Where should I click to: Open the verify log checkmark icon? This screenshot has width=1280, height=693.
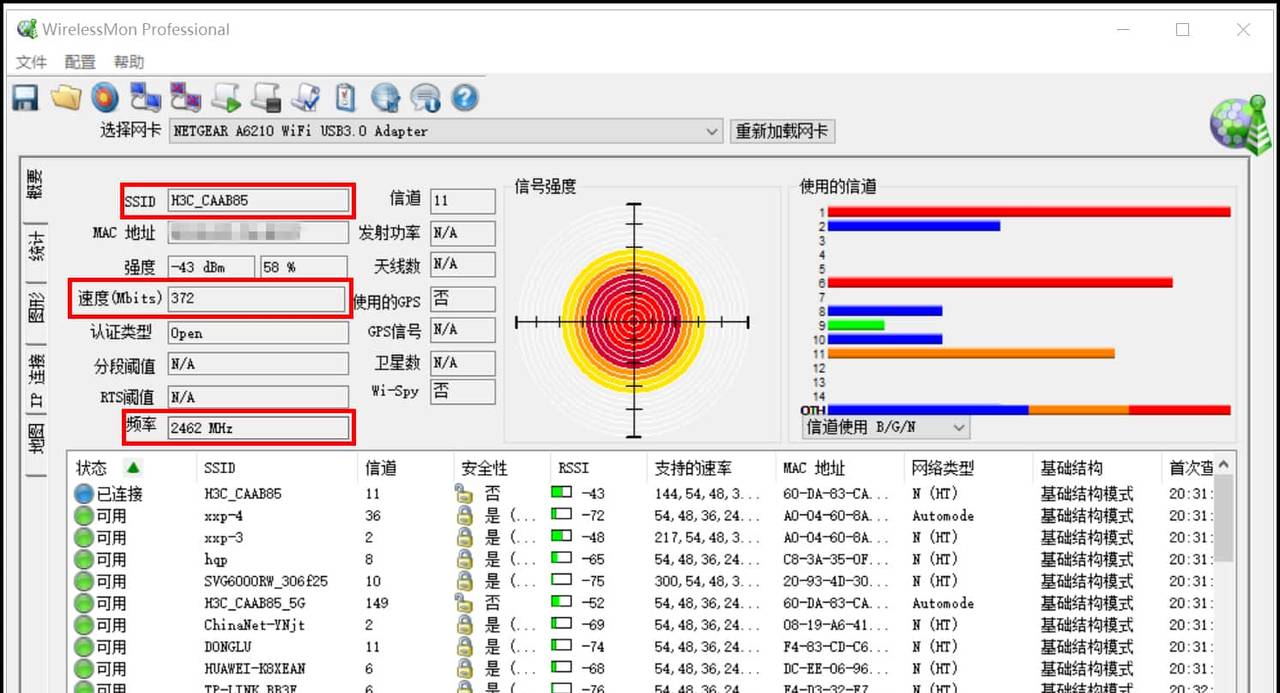click(x=305, y=97)
